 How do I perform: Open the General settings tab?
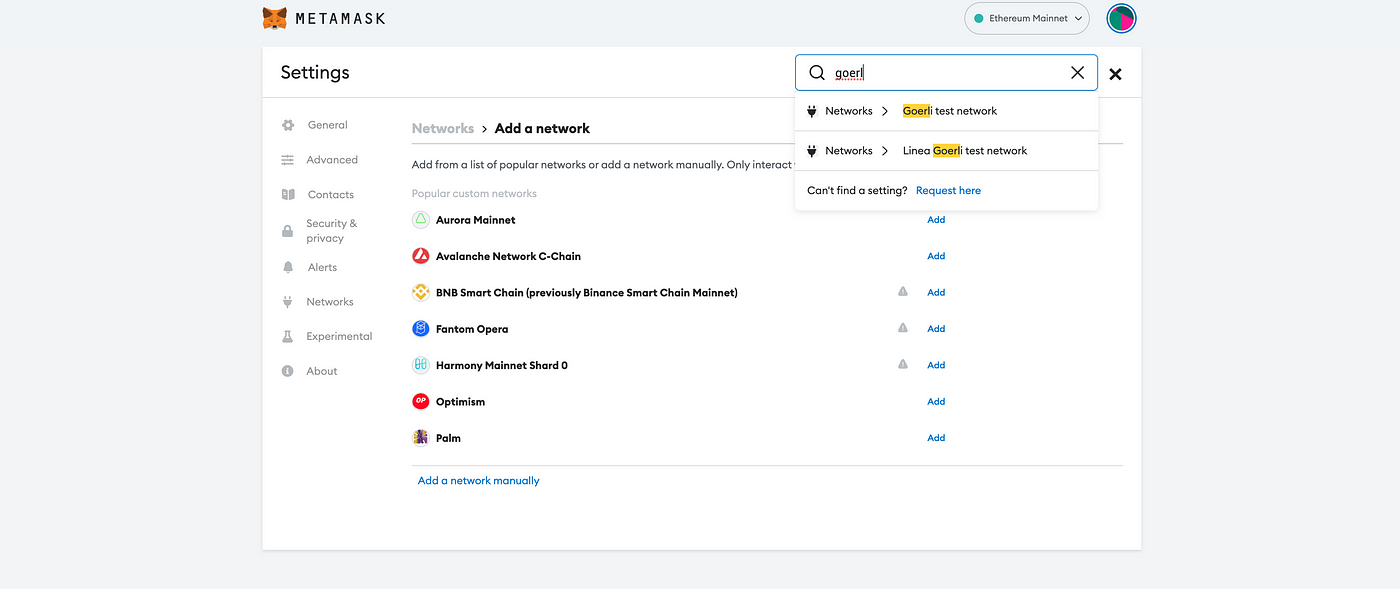click(327, 125)
